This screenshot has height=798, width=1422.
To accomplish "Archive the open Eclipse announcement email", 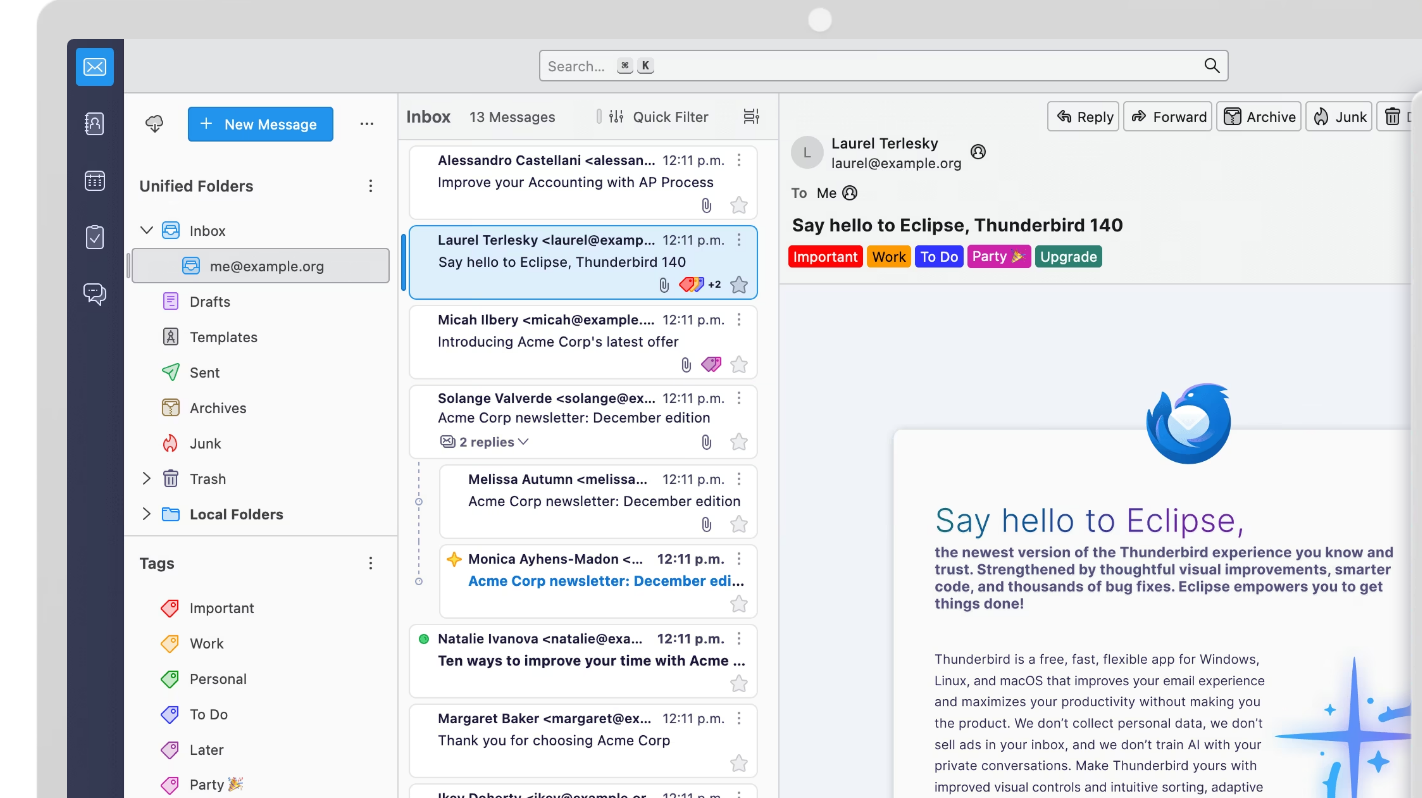I will coord(1259,116).
